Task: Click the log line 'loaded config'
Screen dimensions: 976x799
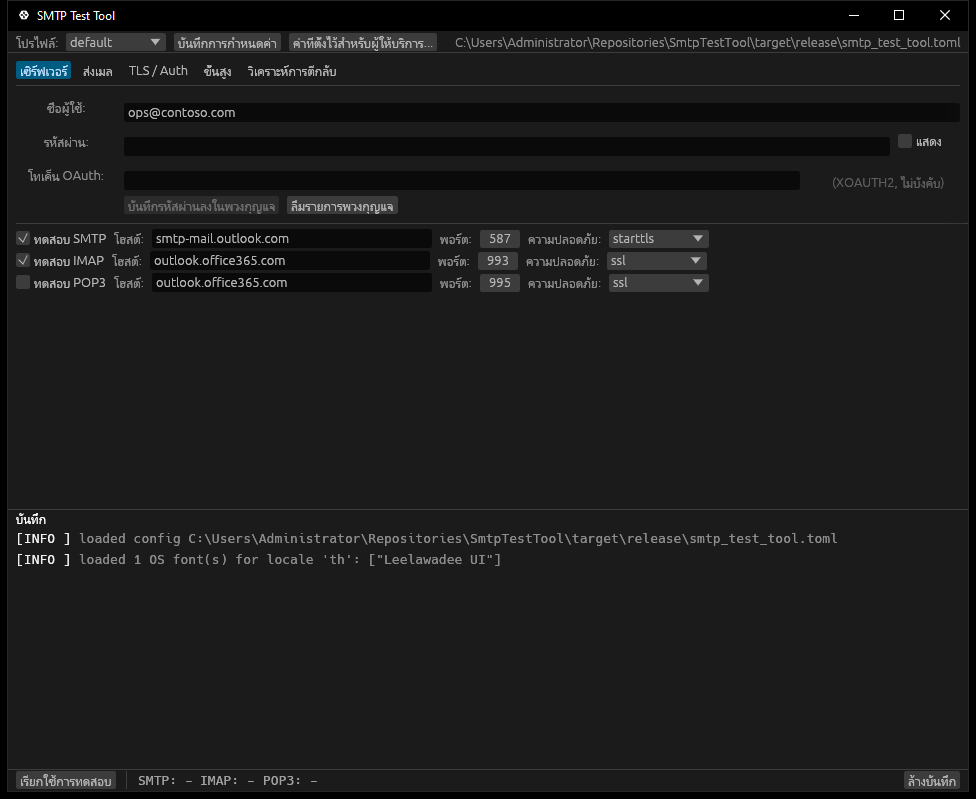Action: coord(427,538)
